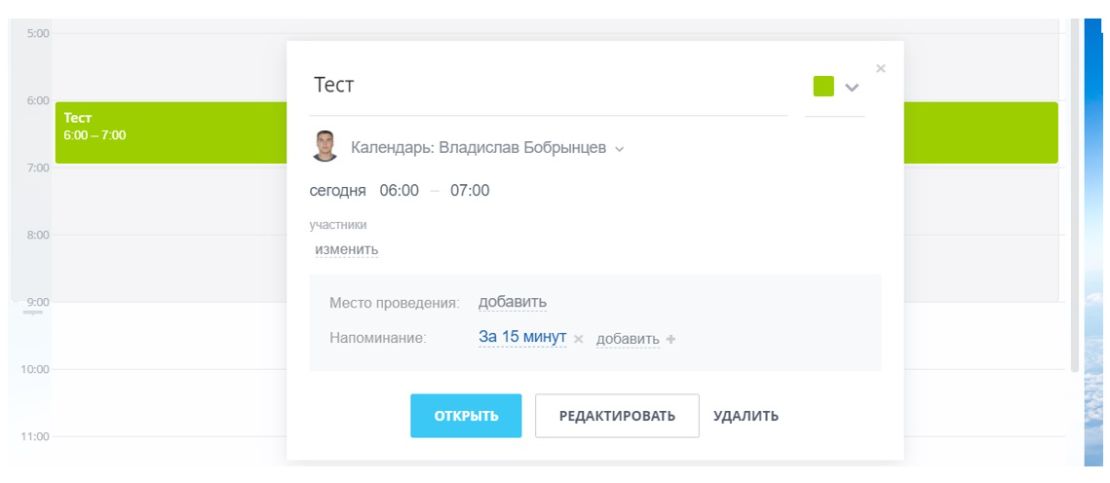1110x483 pixels.
Task: Remove the За 15 минут reminder
Action: tap(579, 339)
